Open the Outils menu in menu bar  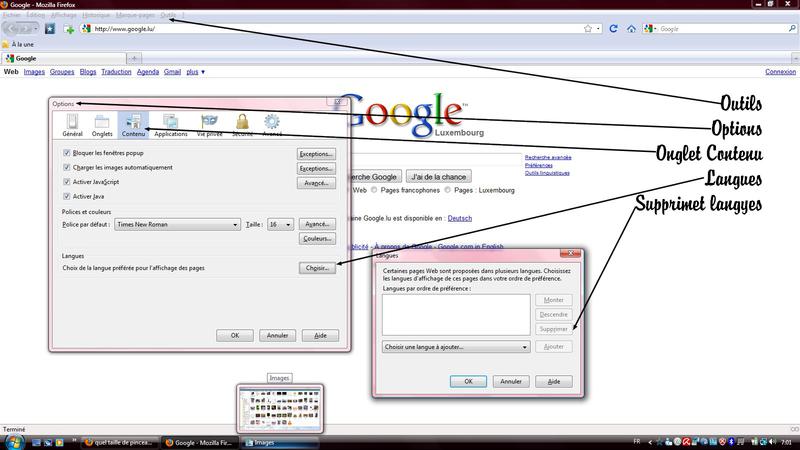[168, 16]
